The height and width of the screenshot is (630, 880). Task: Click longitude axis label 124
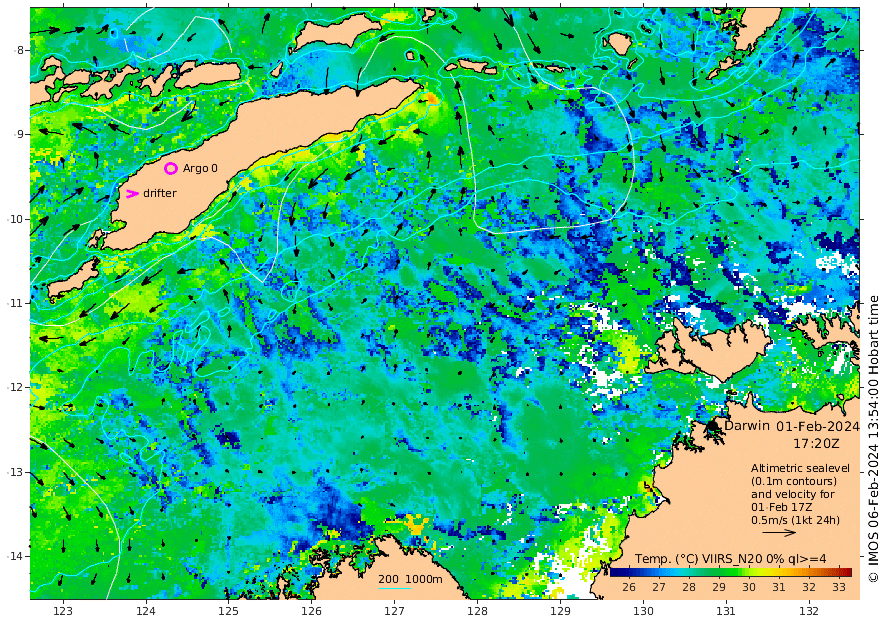146,611
